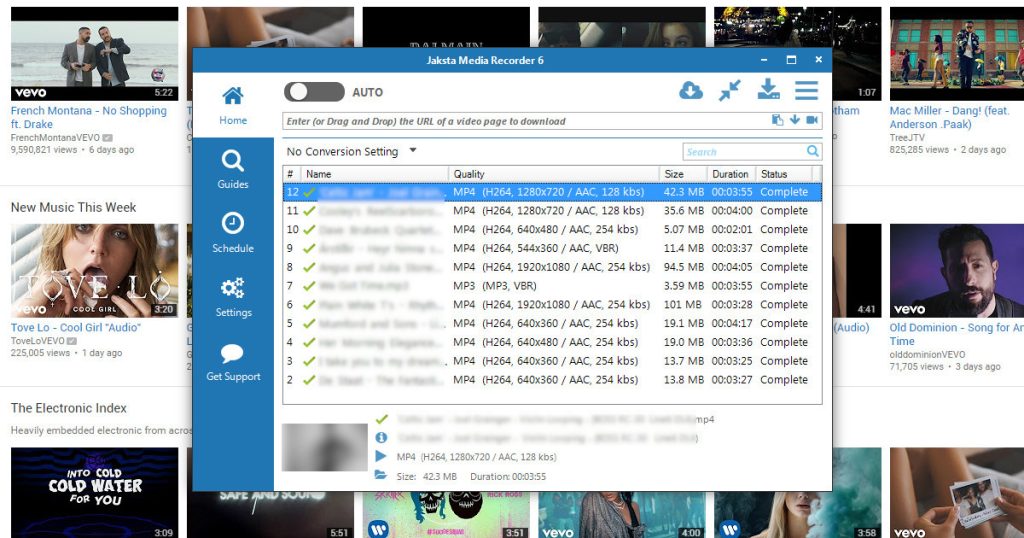Open the Guides tab in sidebar

click(x=233, y=169)
